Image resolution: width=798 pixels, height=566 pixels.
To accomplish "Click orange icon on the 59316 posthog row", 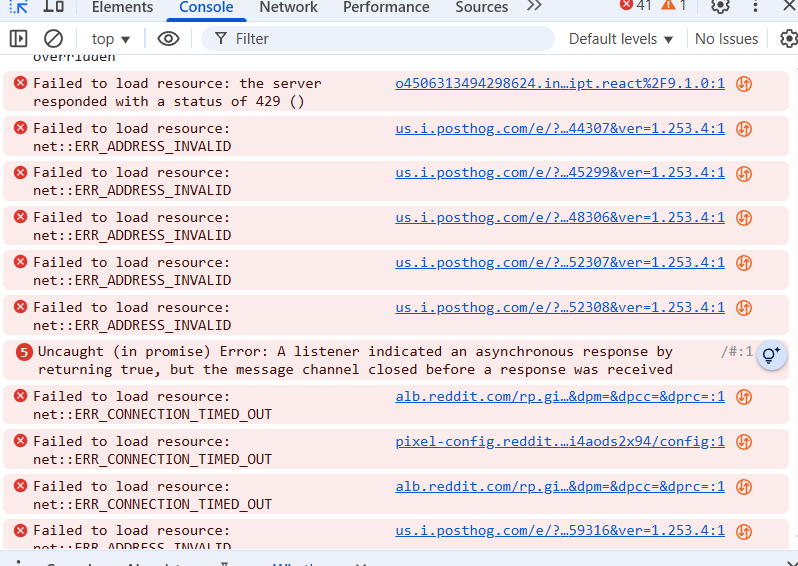I will pyautogui.click(x=744, y=531).
